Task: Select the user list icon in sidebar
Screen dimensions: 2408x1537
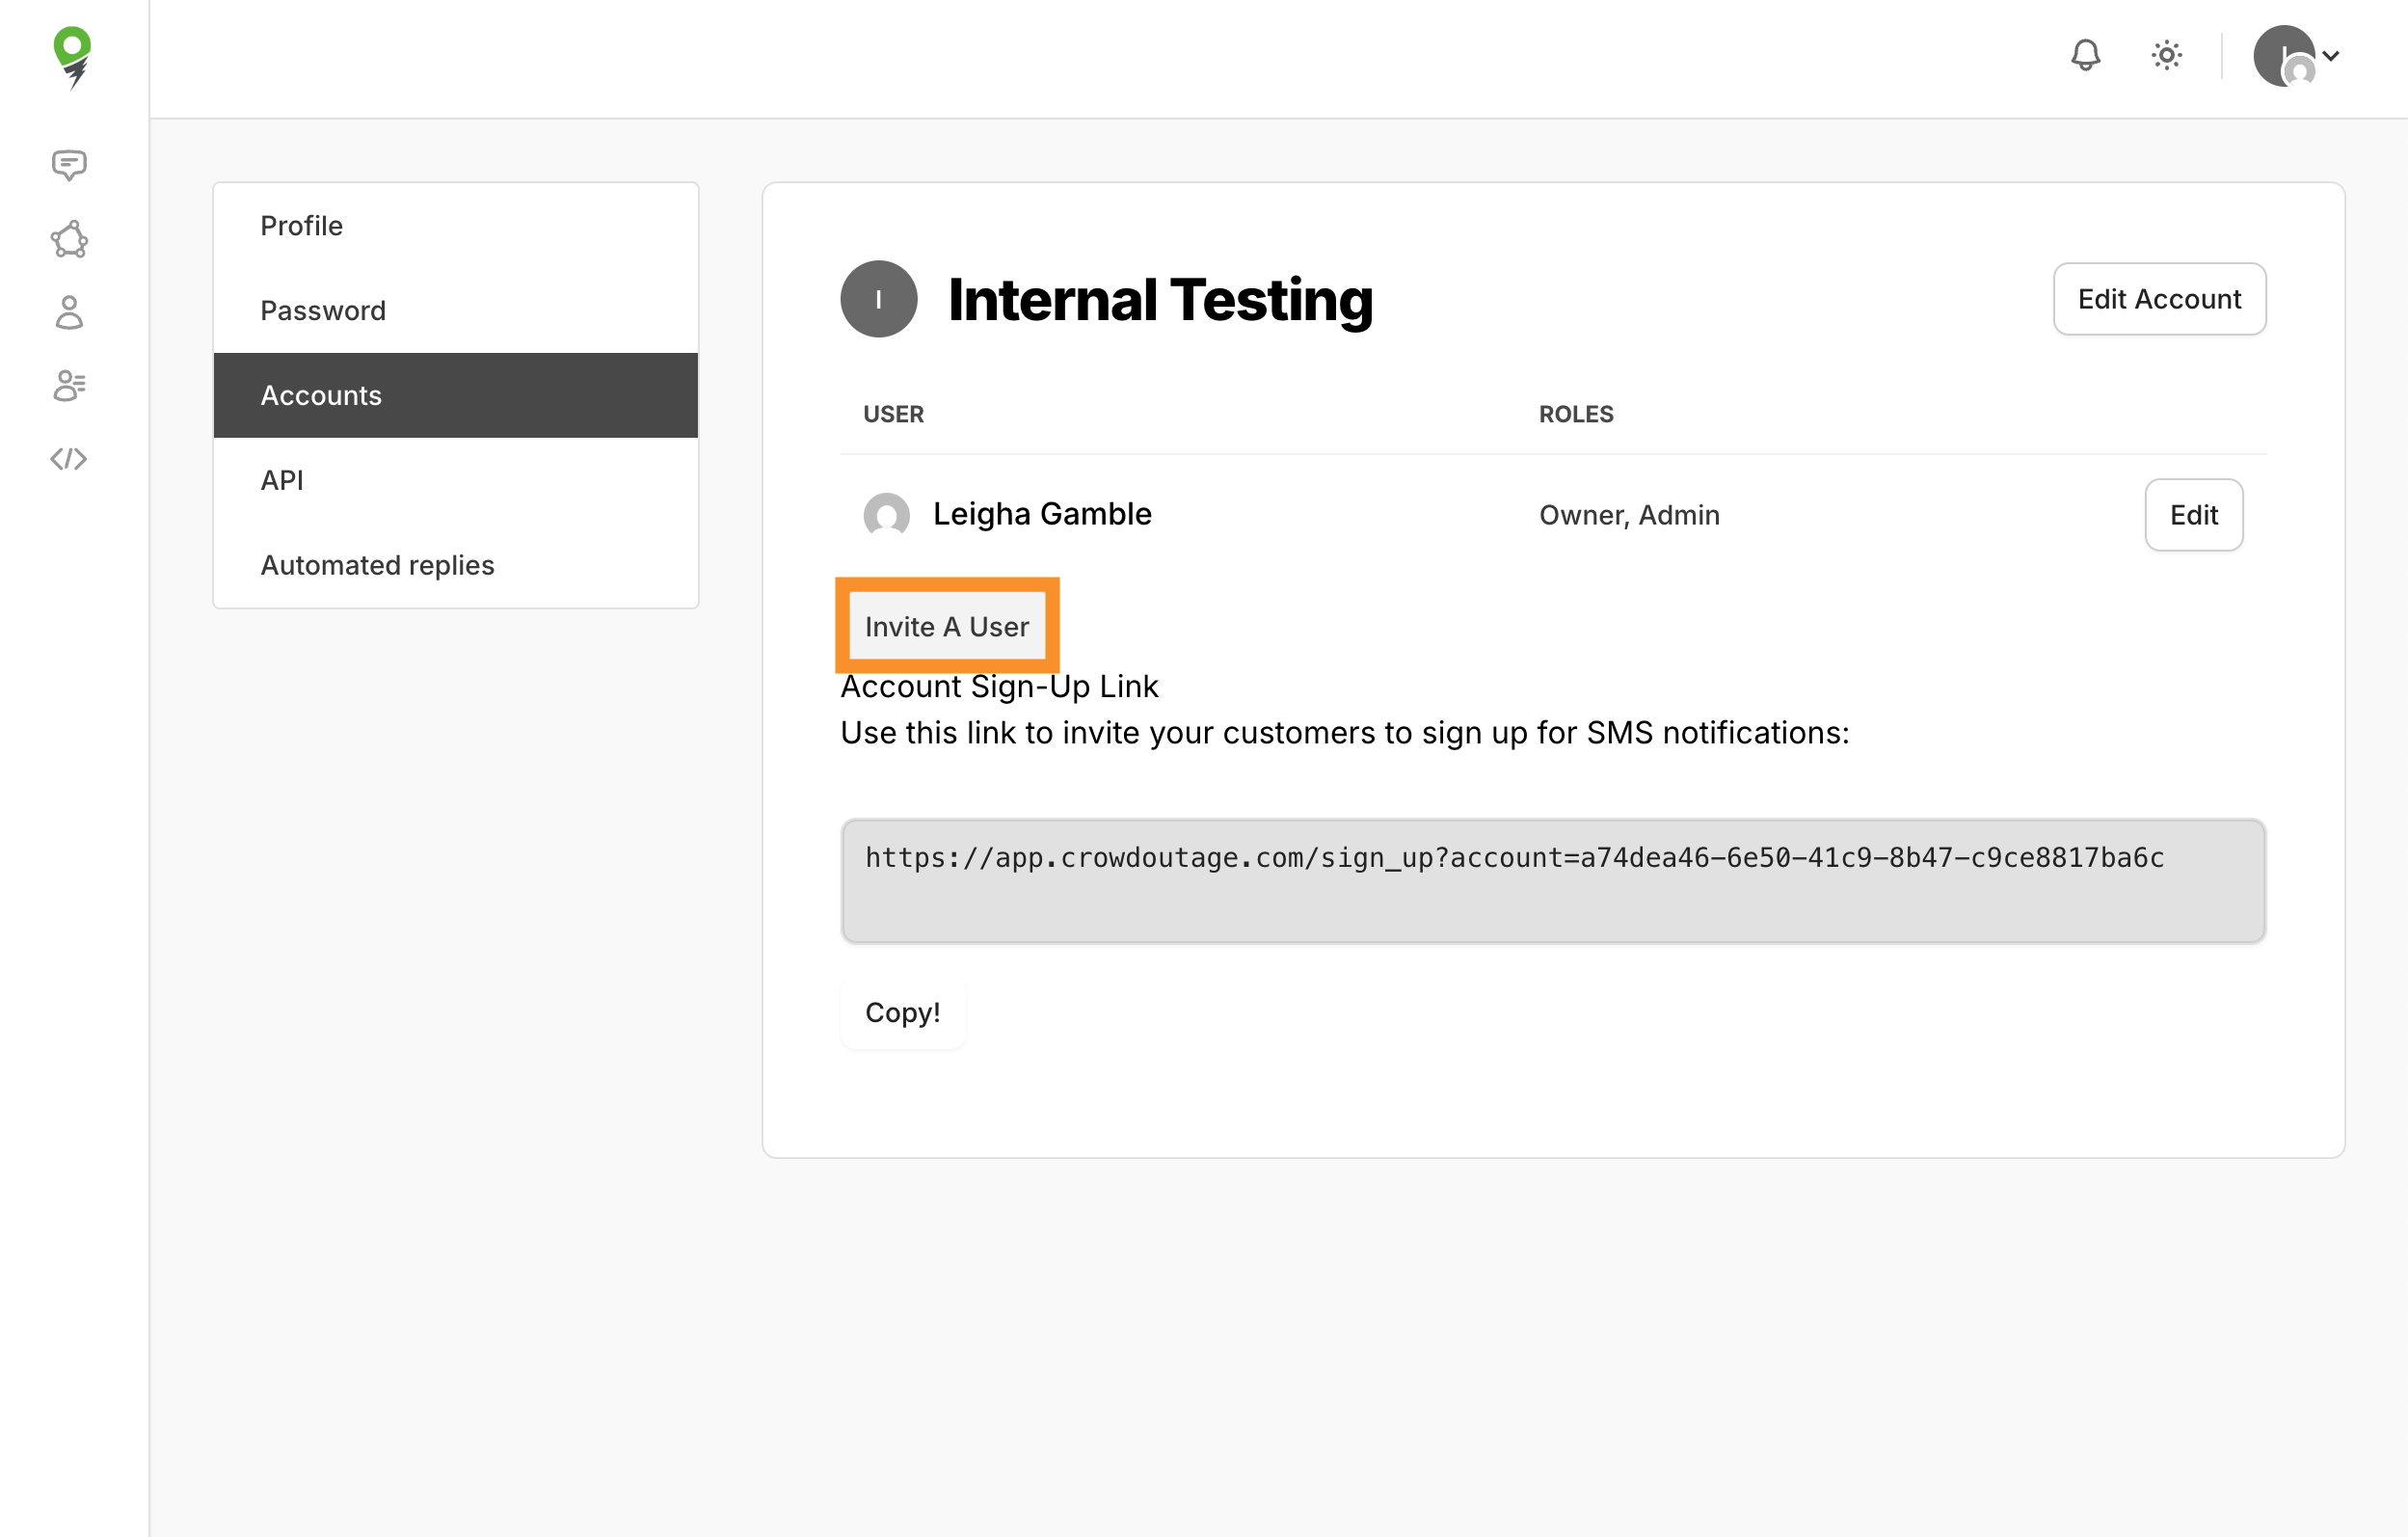Action: [68, 386]
